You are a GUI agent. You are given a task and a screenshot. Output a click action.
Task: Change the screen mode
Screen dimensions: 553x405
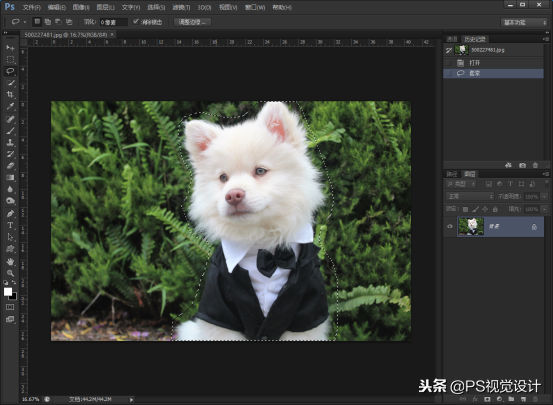pyautogui.click(x=10, y=319)
